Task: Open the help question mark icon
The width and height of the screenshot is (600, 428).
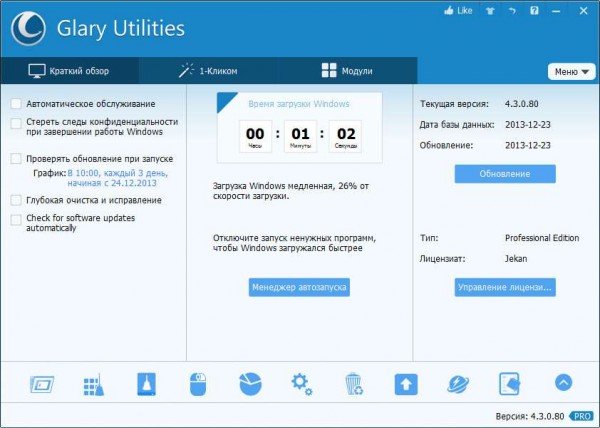Action: click(x=534, y=11)
